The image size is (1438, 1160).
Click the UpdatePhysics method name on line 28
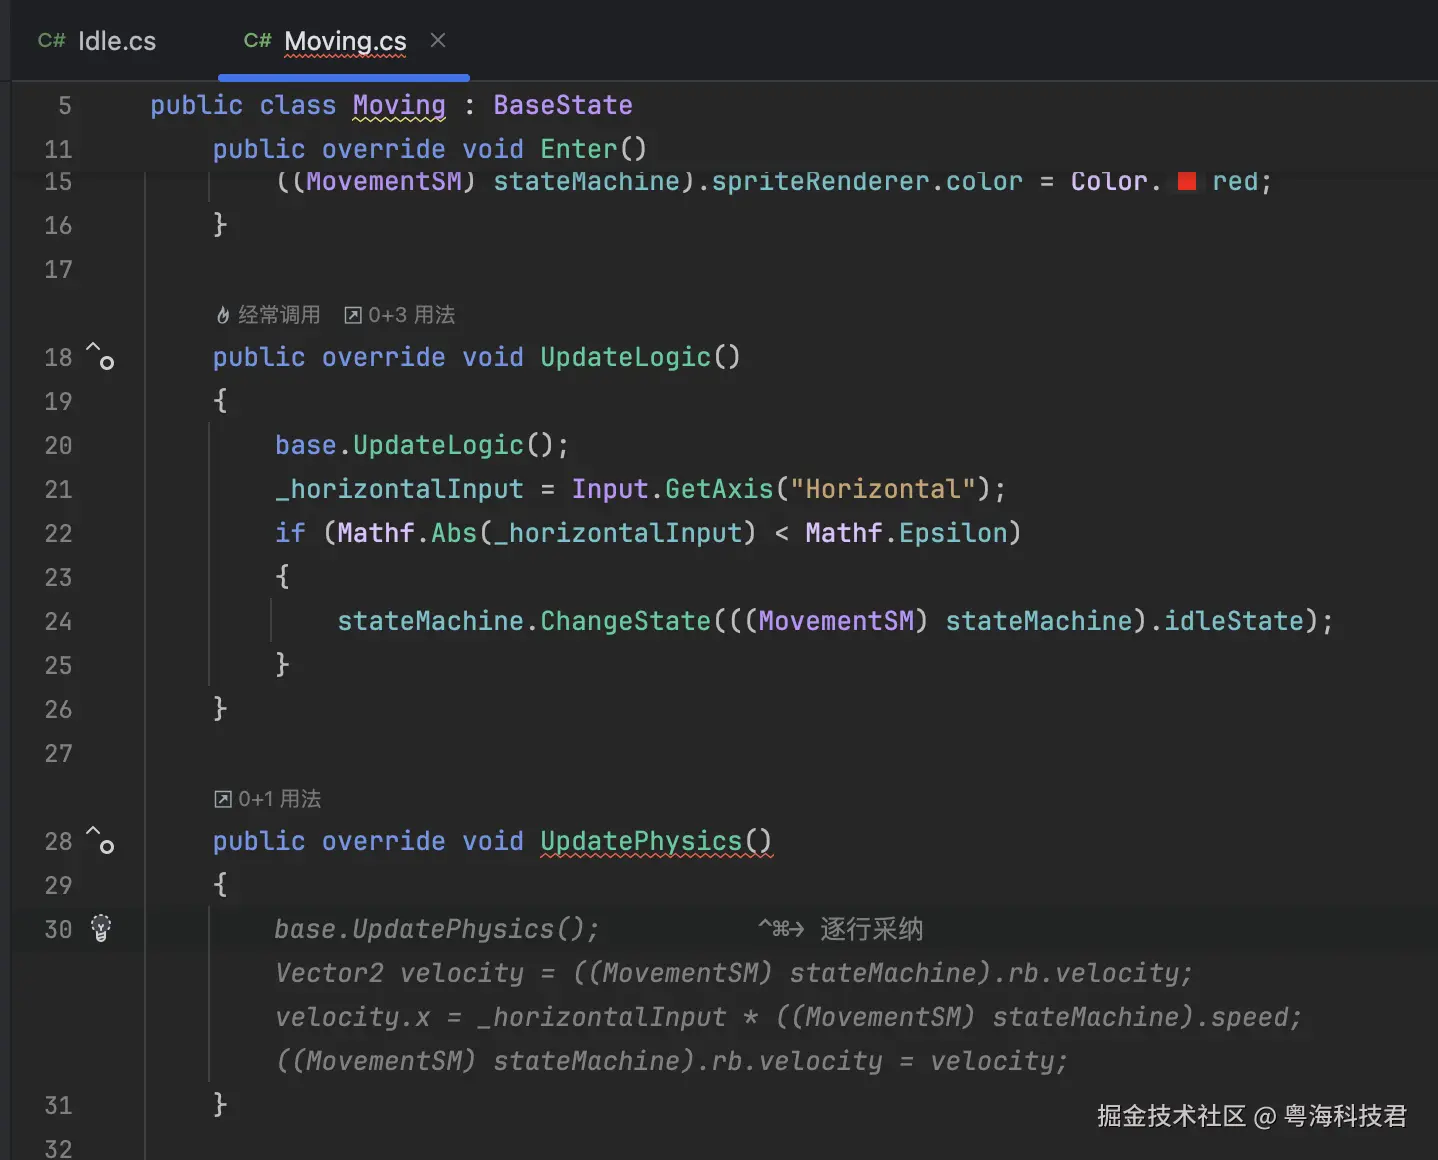(x=641, y=841)
